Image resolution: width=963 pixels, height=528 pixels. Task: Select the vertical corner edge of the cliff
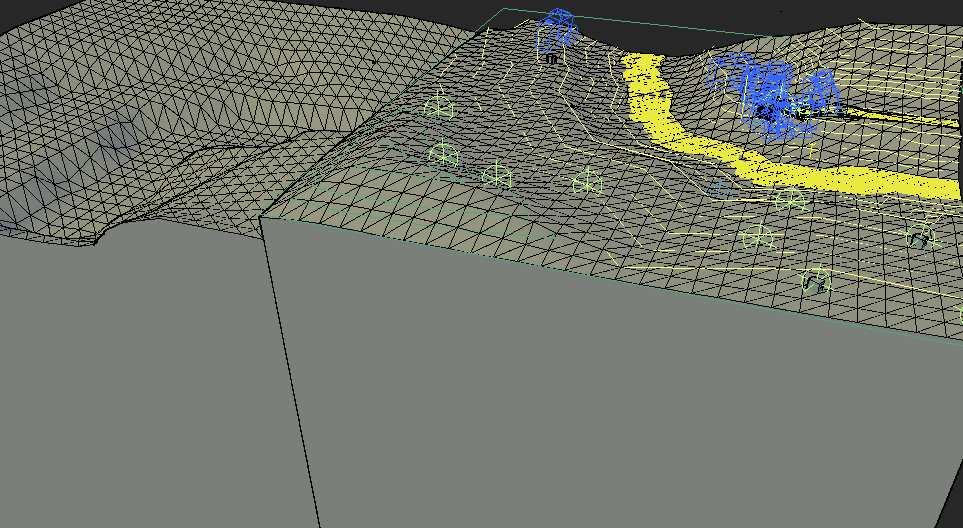(290, 370)
